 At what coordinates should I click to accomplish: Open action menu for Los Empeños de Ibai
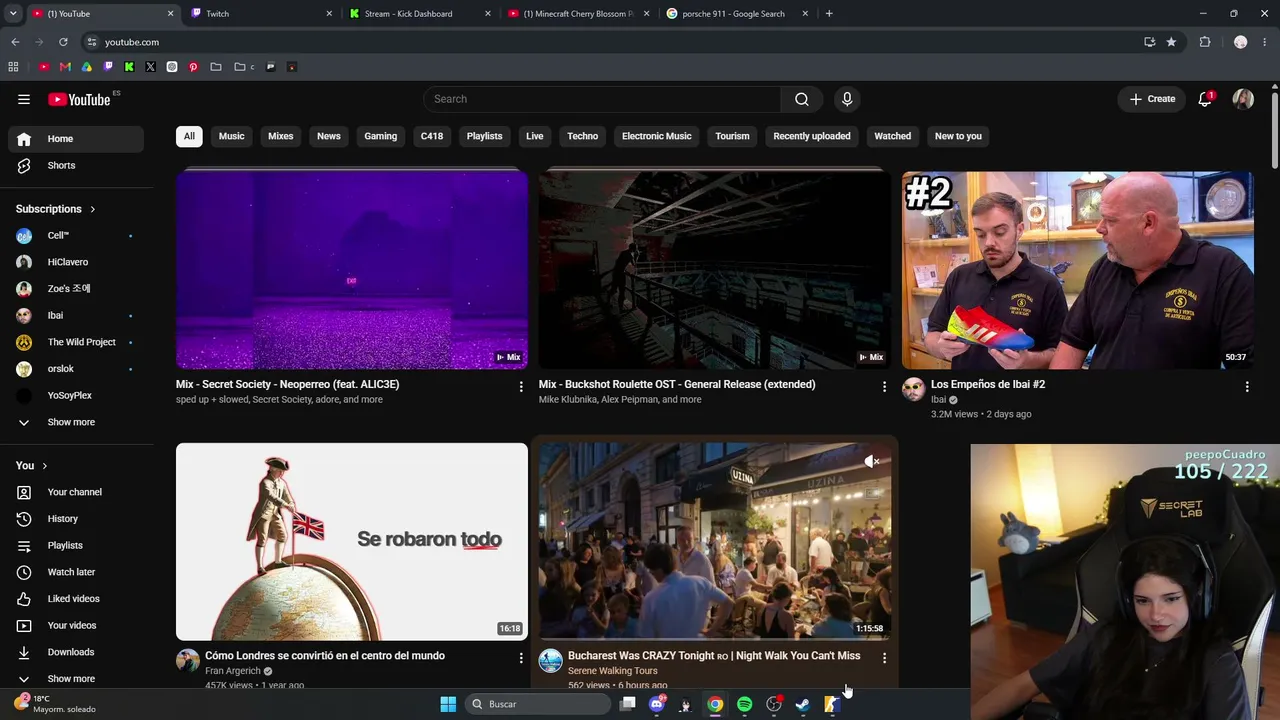[x=1247, y=386]
